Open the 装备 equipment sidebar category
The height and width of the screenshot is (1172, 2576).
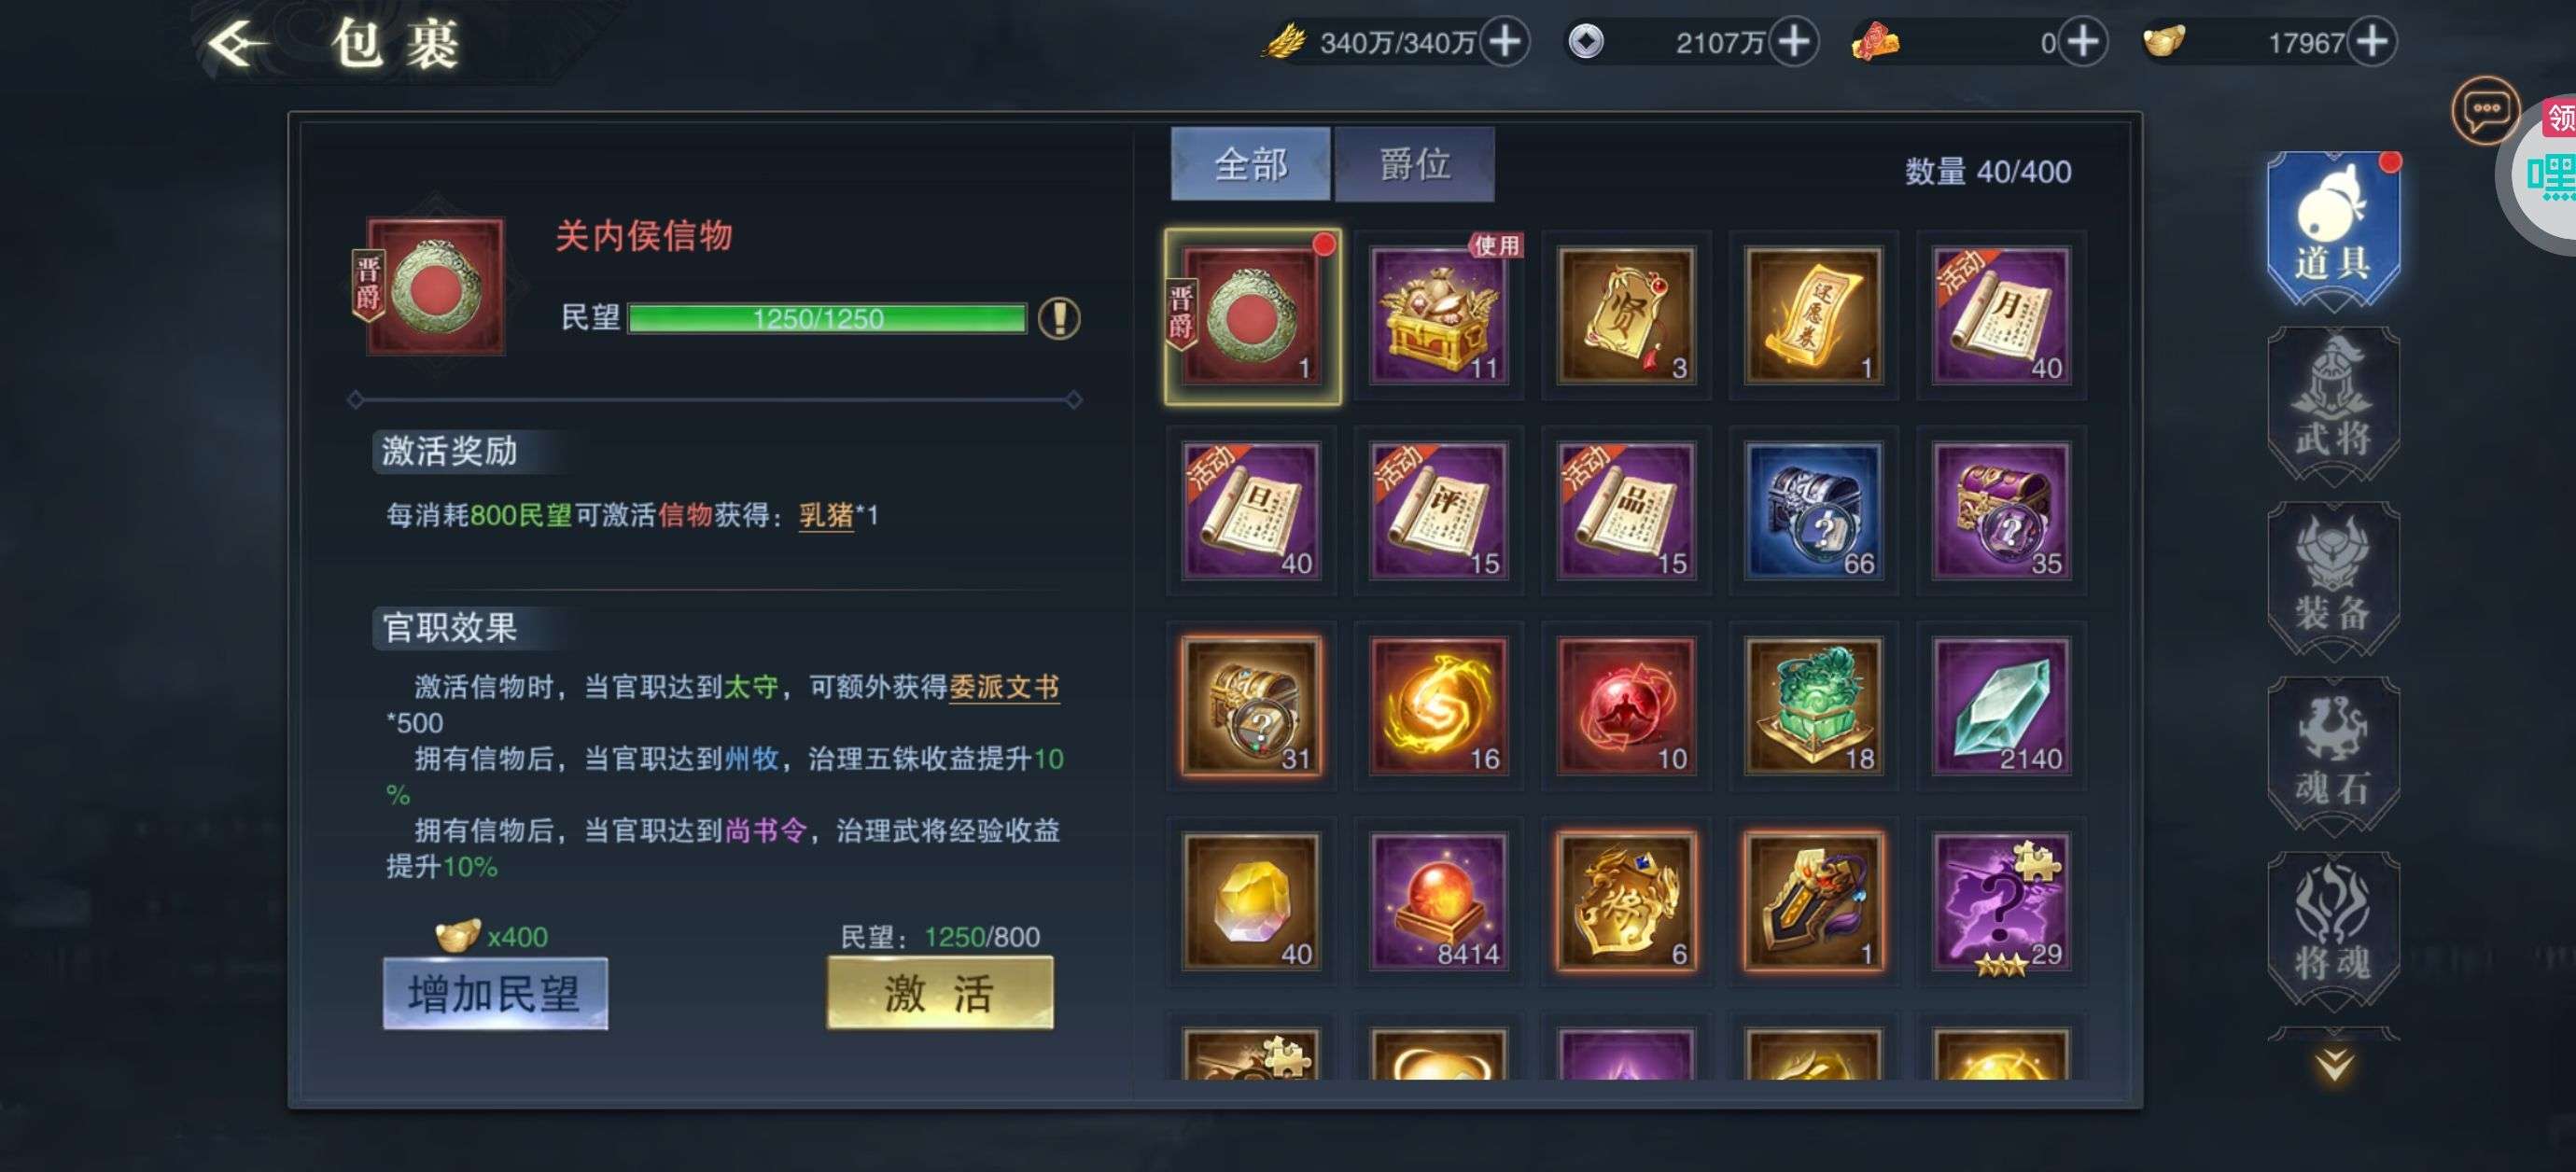pos(2333,579)
